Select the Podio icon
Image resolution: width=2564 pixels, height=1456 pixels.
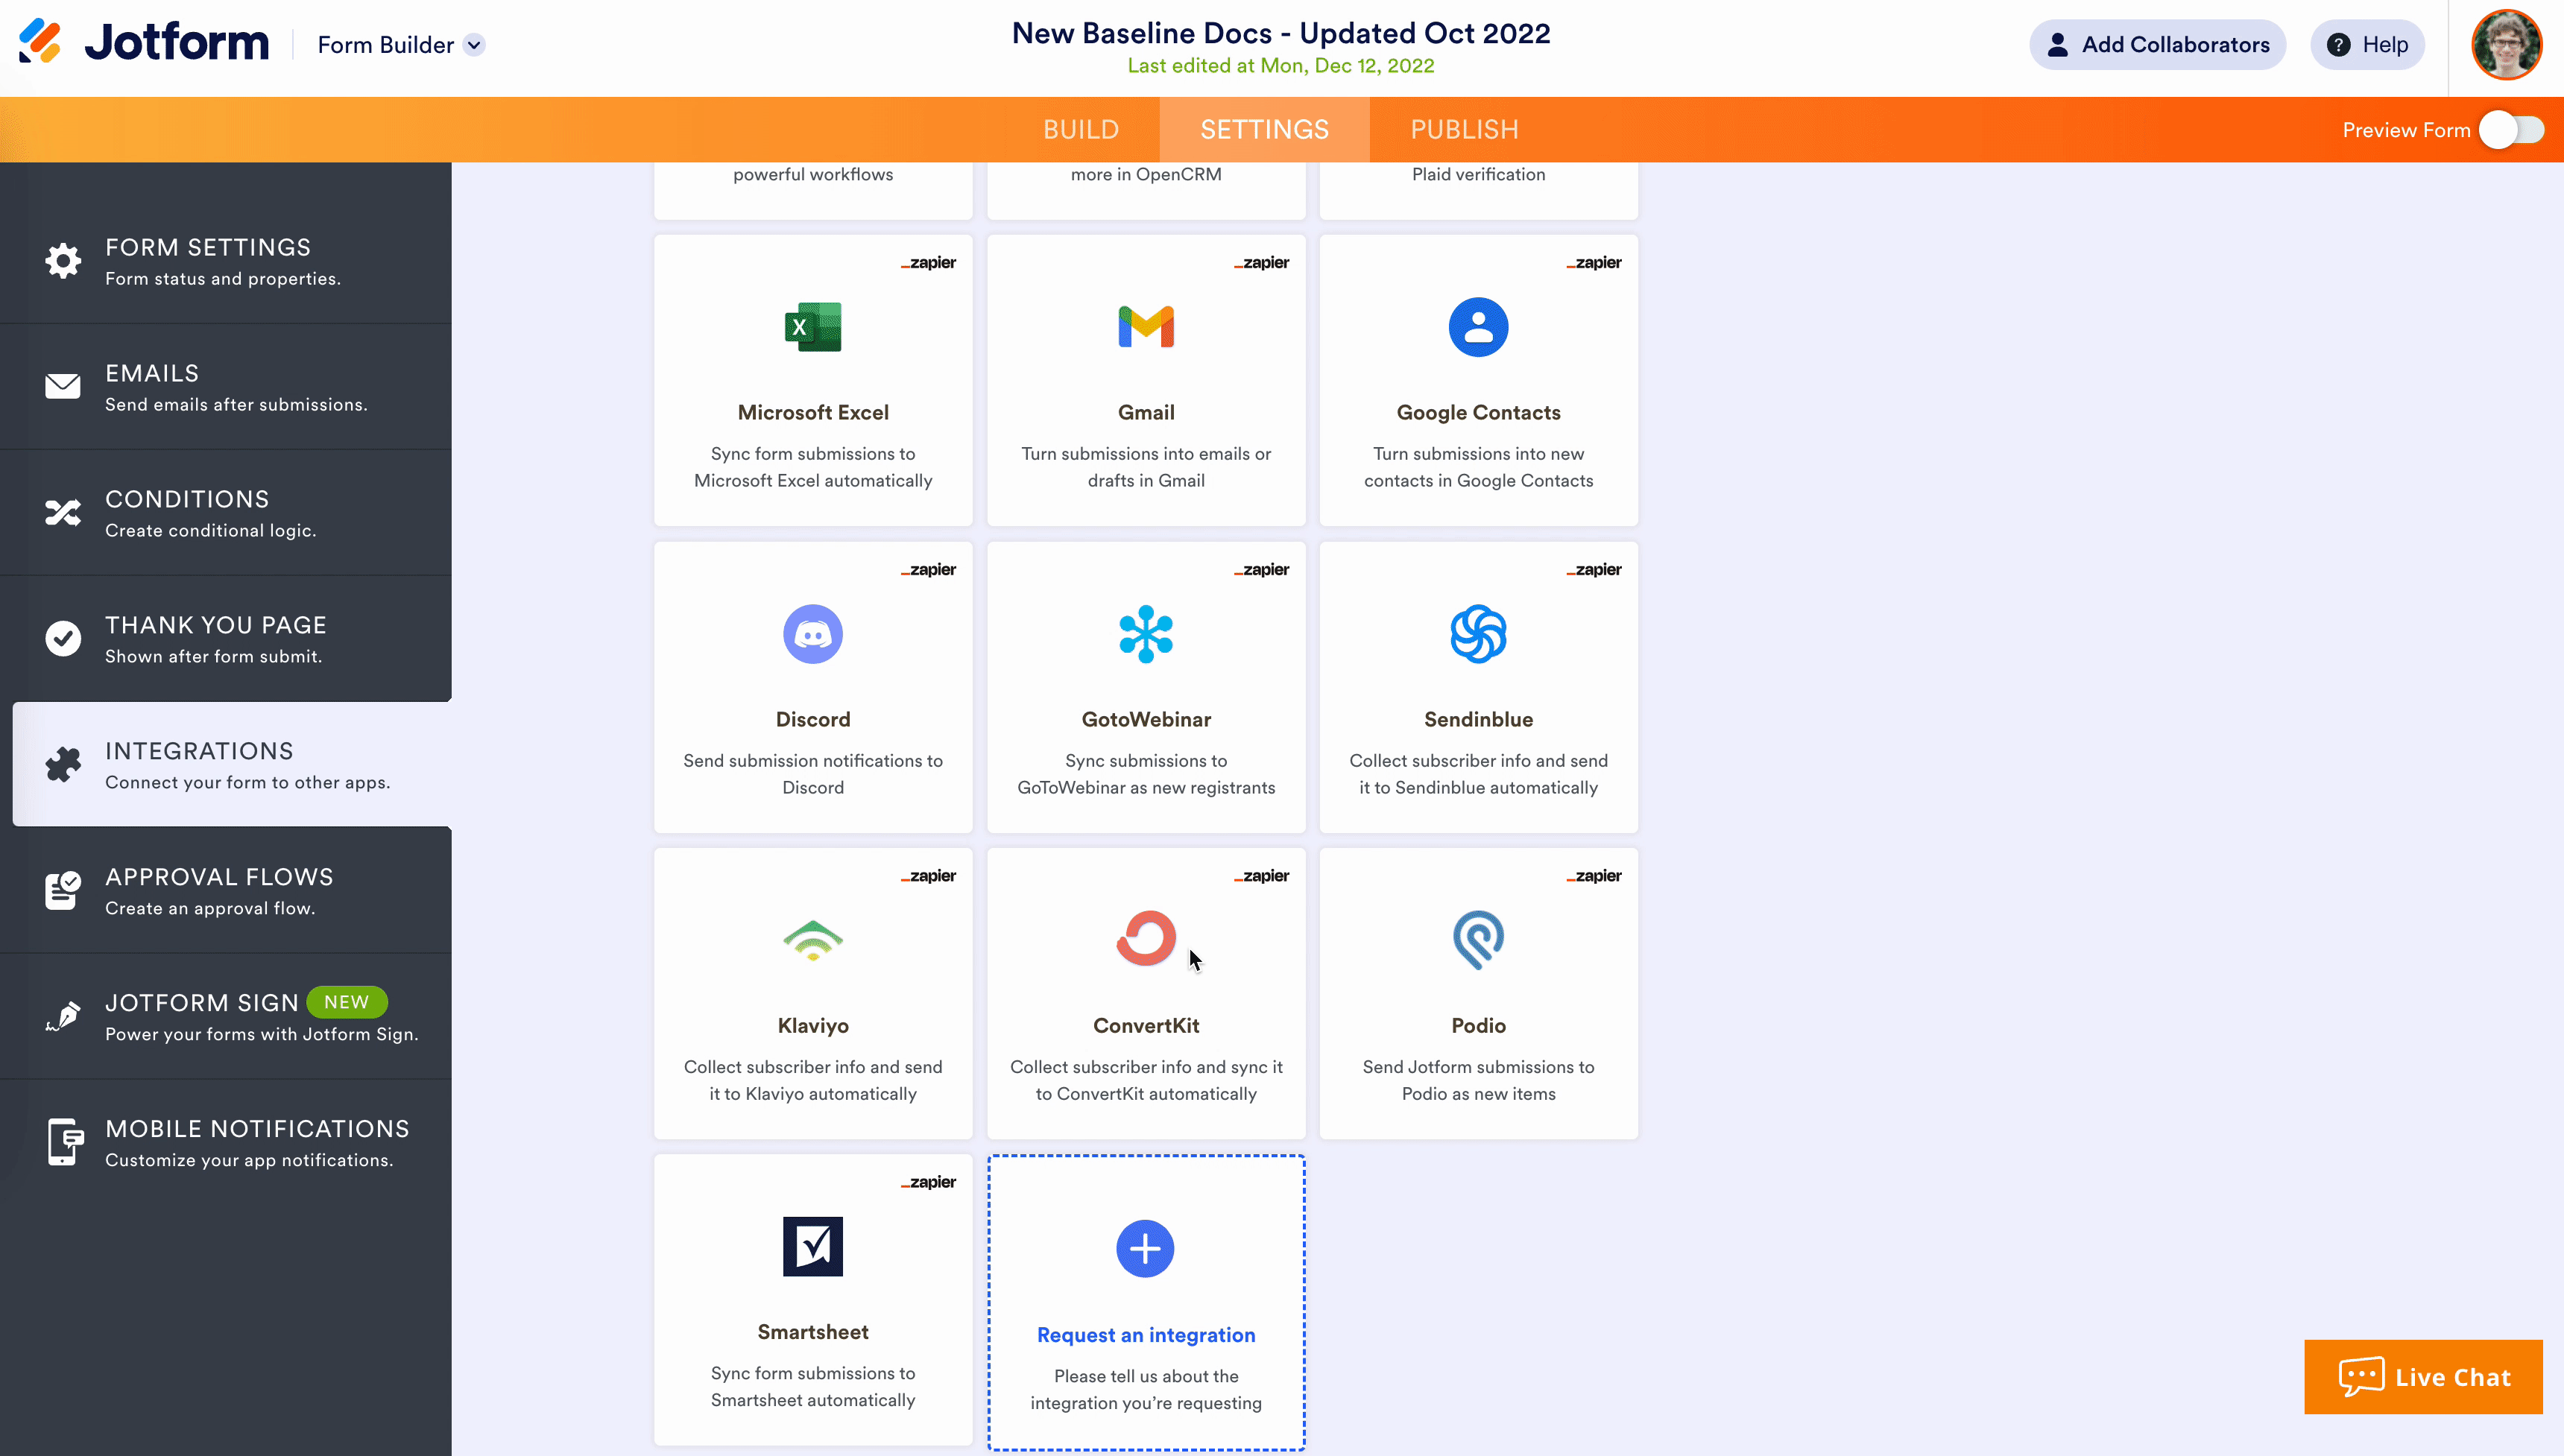point(1478,940)
